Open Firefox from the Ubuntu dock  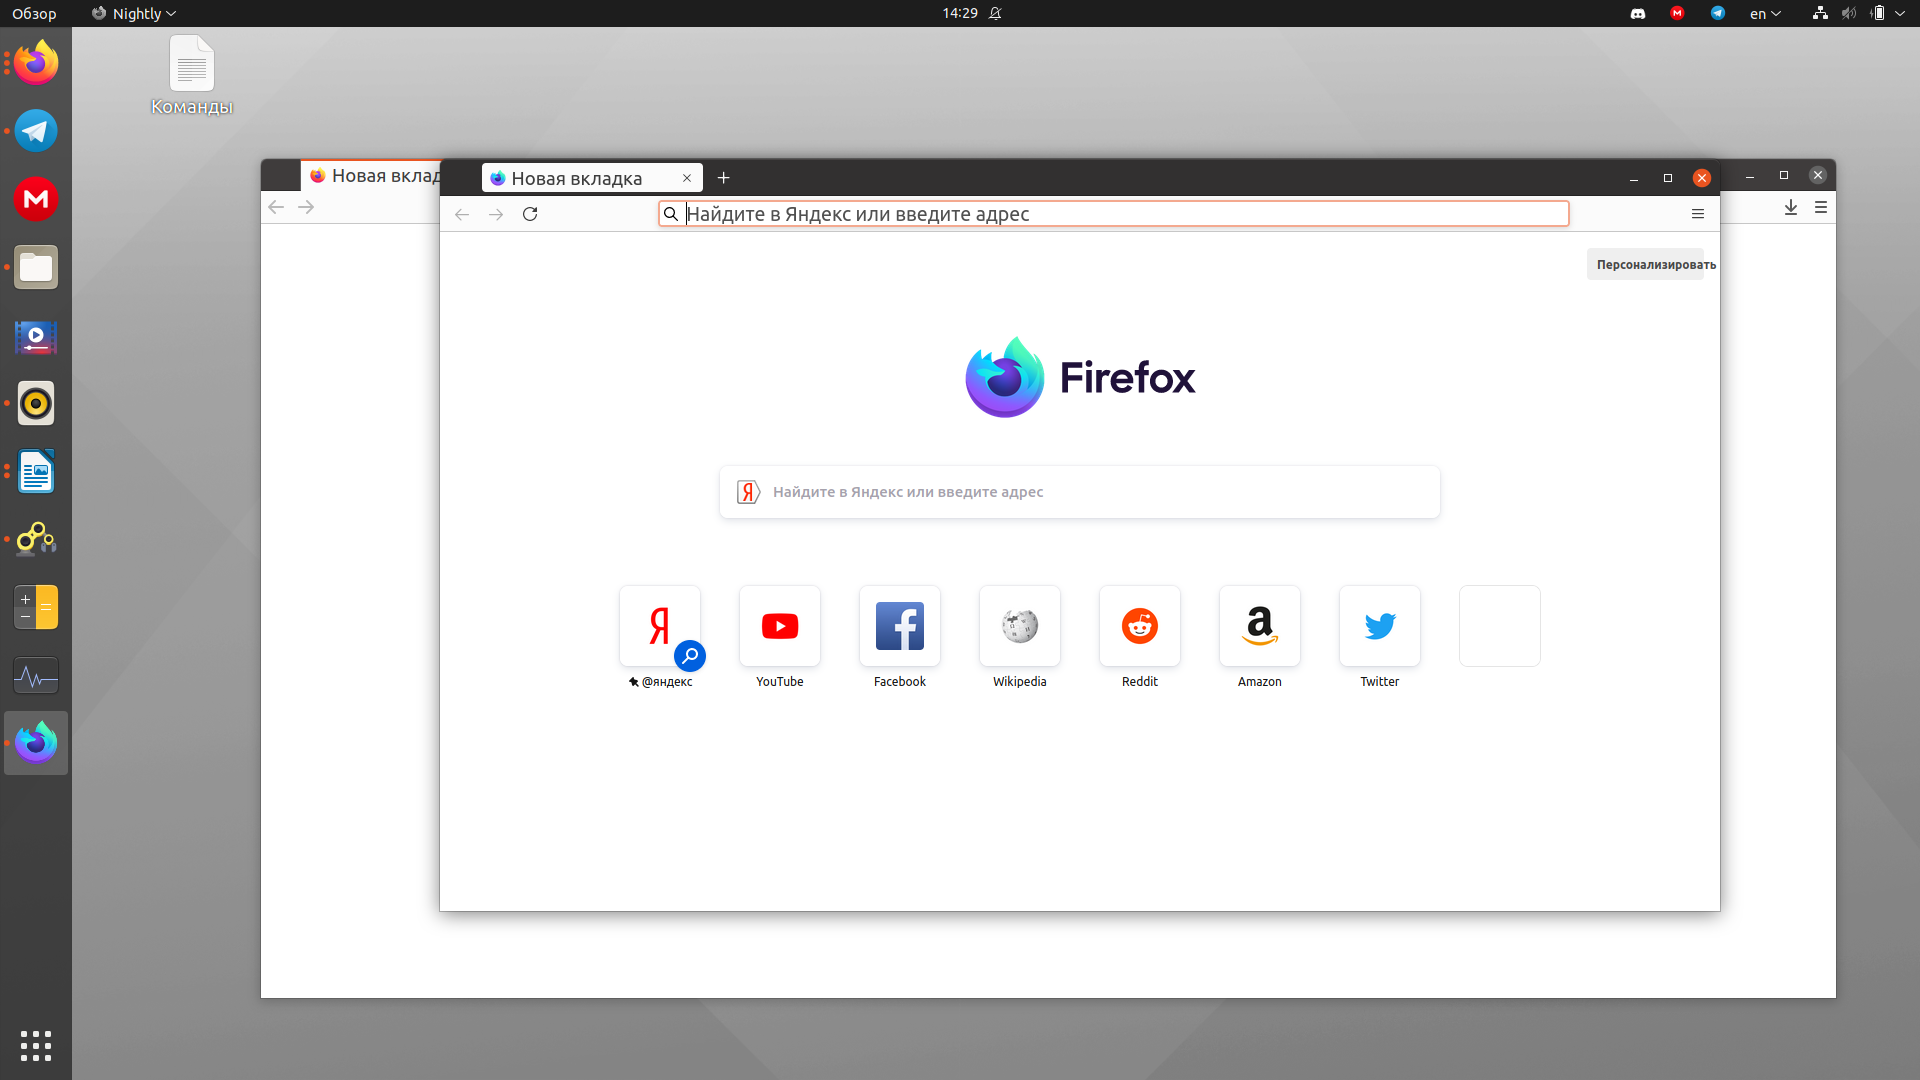[x=36, y=63]
